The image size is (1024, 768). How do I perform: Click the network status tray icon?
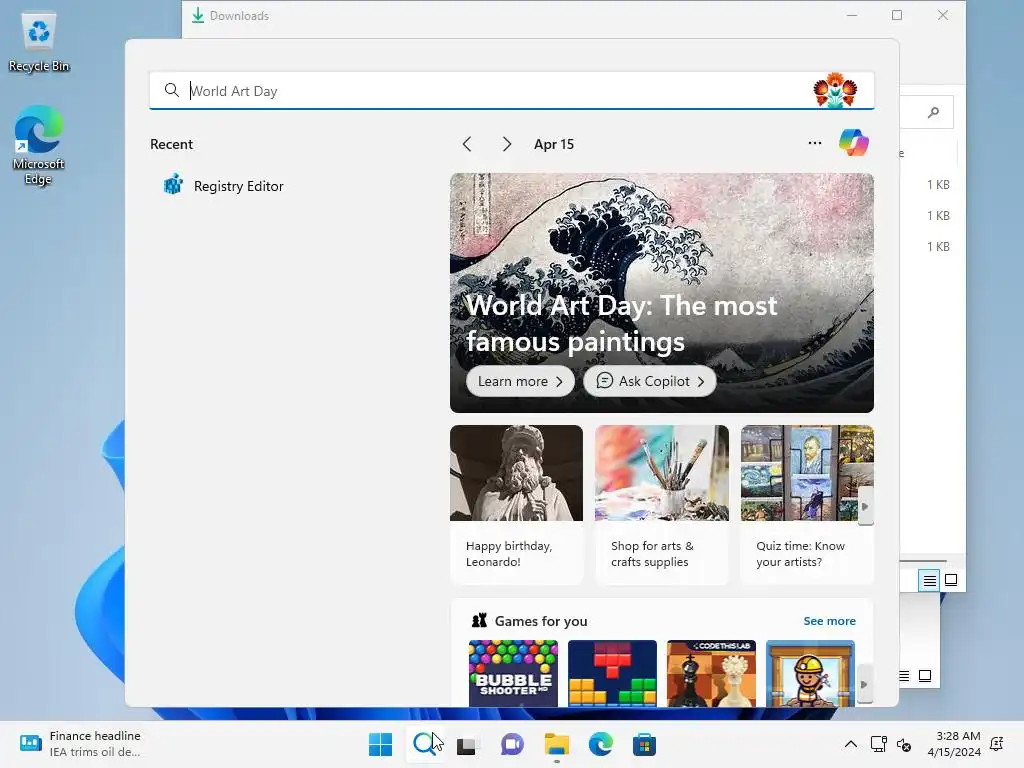[879, 744]
